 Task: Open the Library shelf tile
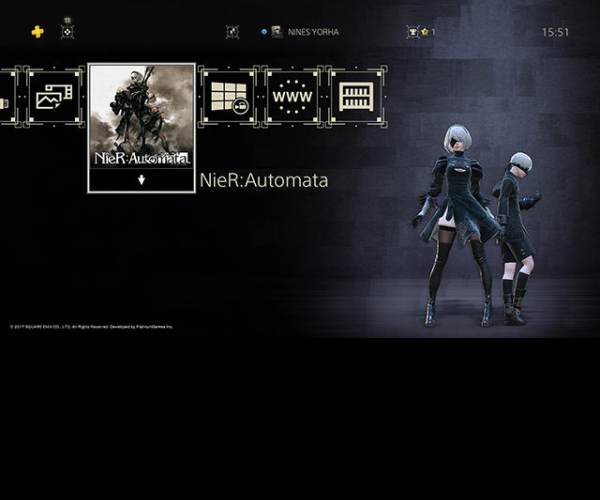click(356, 96)
